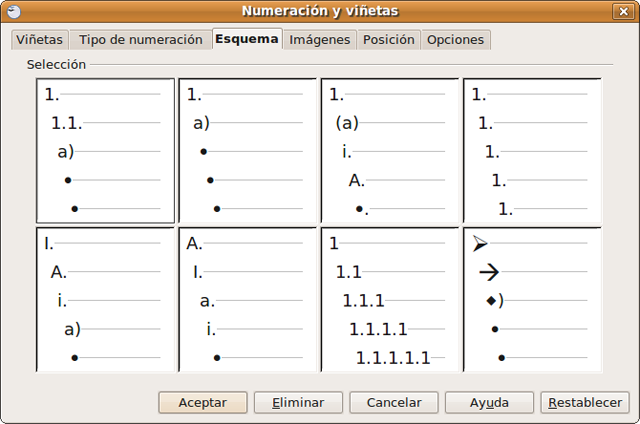Viewport: 640px width, 424px height.
Task: Click the window menu icon in title bar
Action: (14, 11)
